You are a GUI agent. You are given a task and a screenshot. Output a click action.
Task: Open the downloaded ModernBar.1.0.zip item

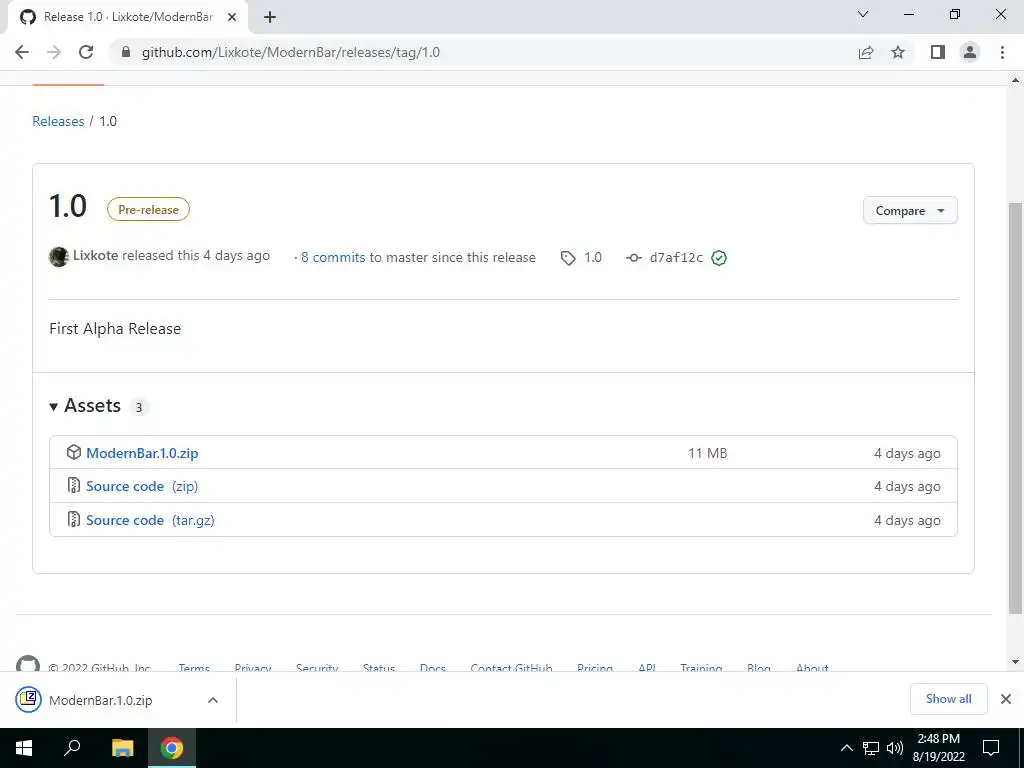point(101,700)
